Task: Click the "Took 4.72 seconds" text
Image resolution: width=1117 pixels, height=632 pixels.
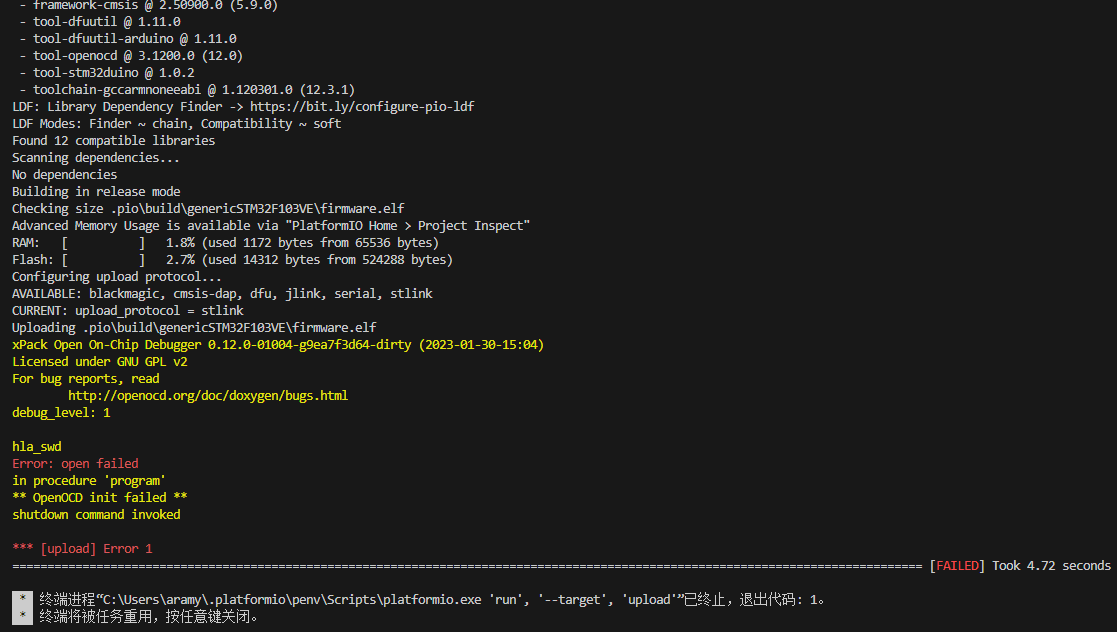Action: point(1051,566)
